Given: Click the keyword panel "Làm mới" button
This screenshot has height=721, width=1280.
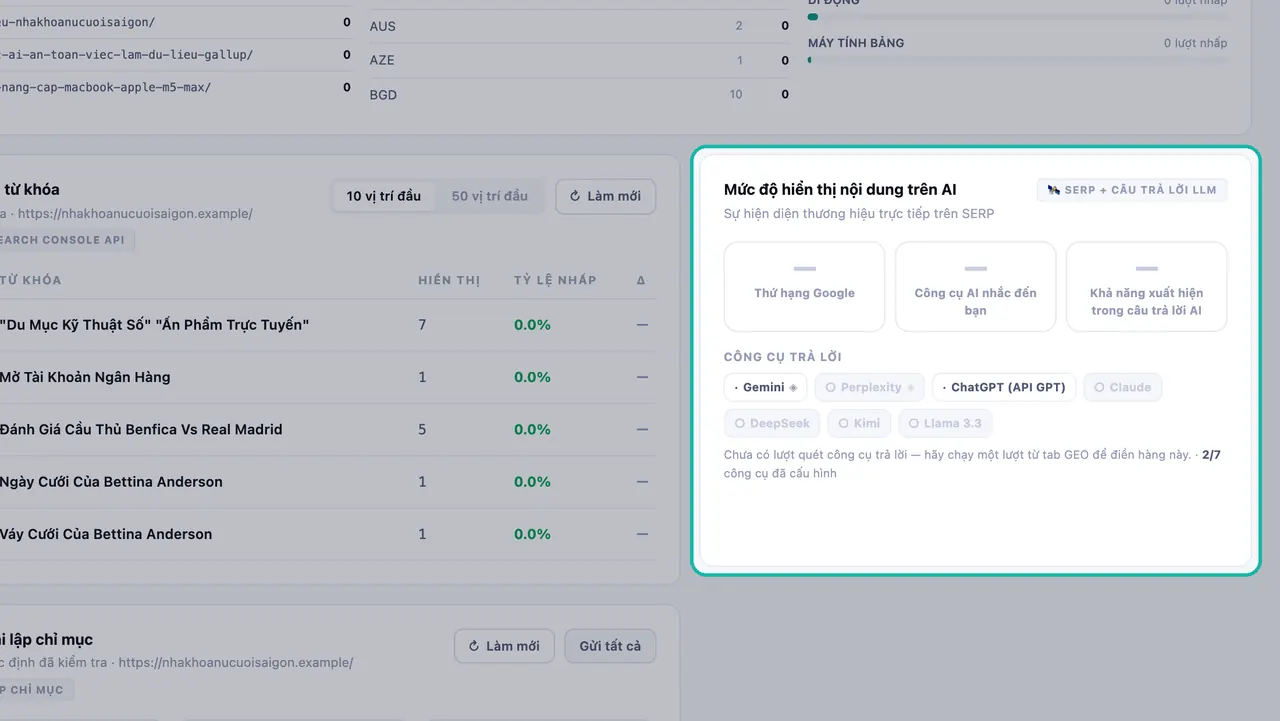Looking at the screenshot, I should click(605, 196).
